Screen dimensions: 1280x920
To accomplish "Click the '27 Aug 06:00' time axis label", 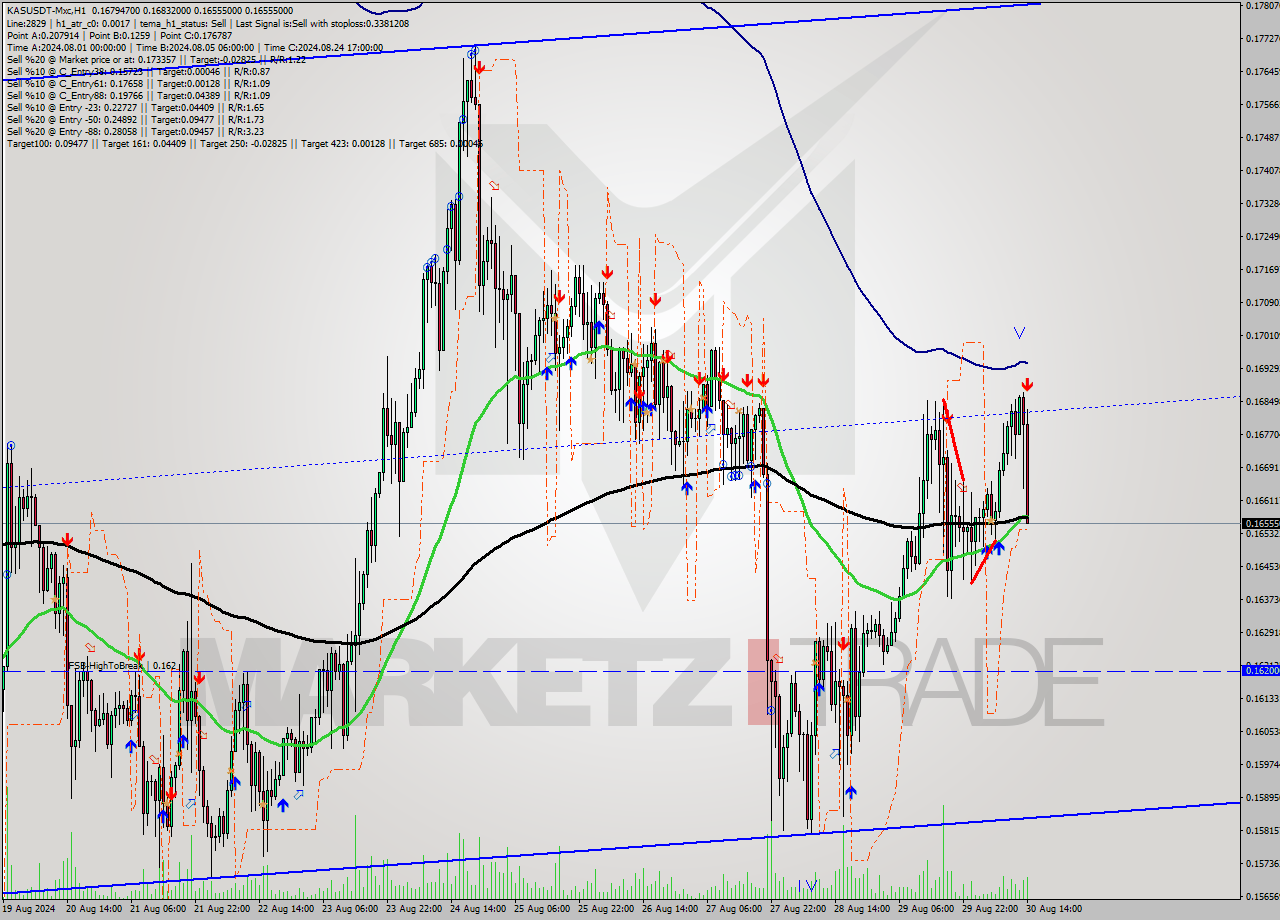I will click(x=733, y=909).
